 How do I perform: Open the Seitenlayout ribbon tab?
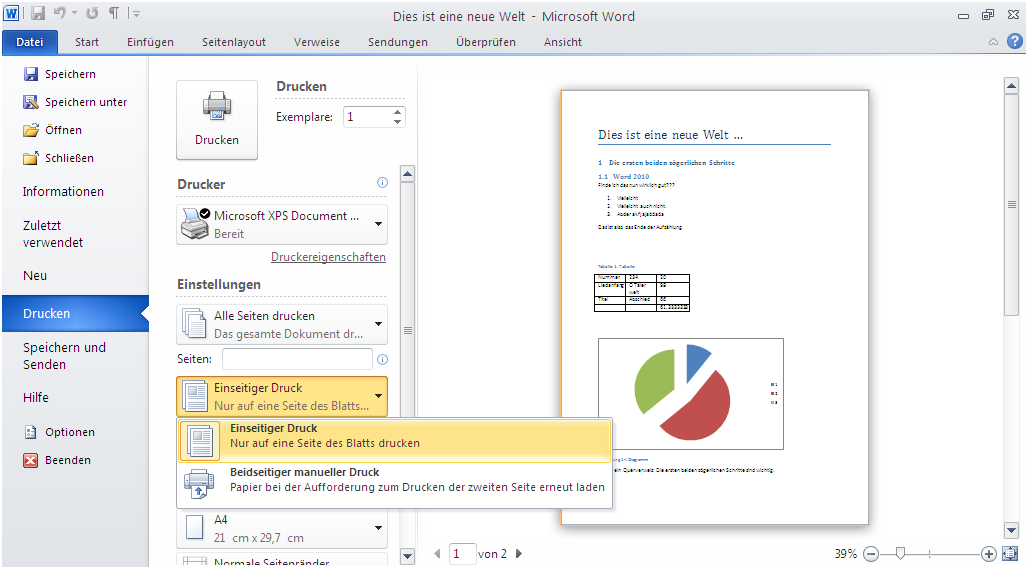click(x=233, y=42)
